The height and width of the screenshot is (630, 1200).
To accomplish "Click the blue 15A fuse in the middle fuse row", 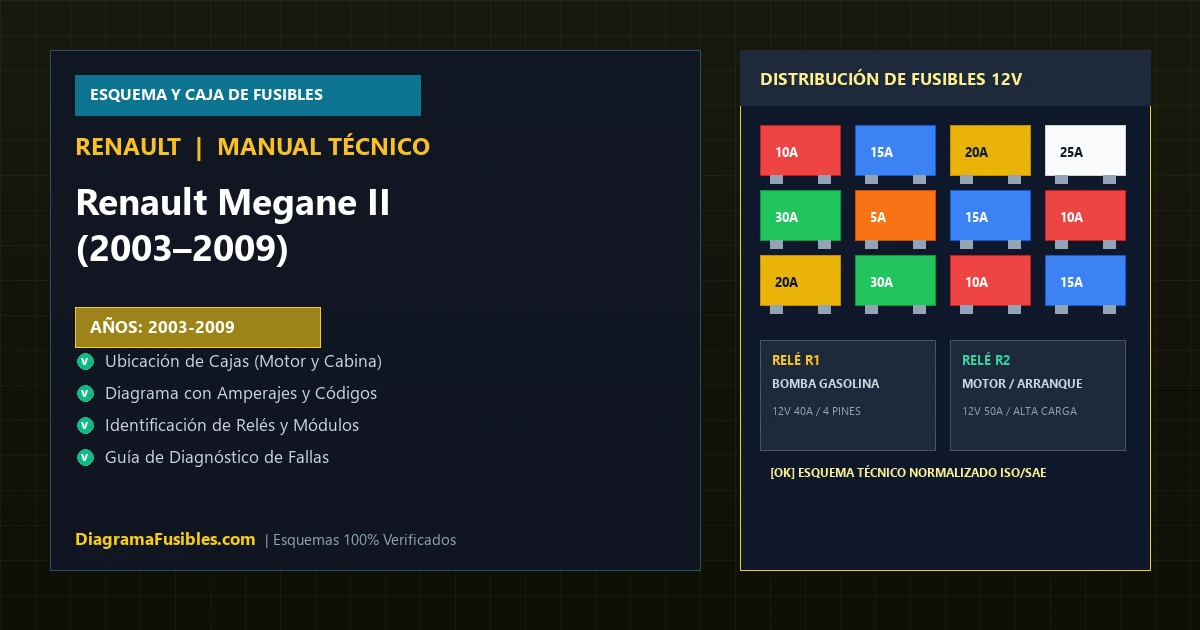I will [x=990, y=216].
